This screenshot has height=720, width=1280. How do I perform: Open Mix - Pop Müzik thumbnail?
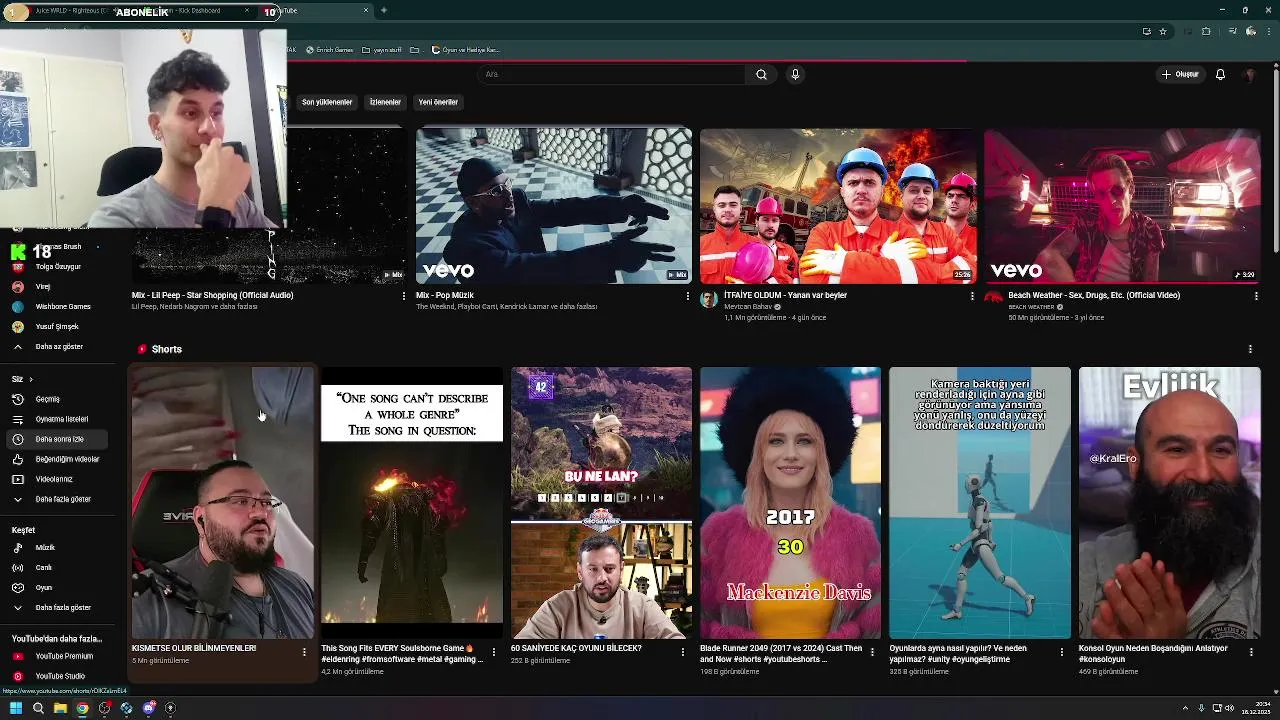[553, 206]
